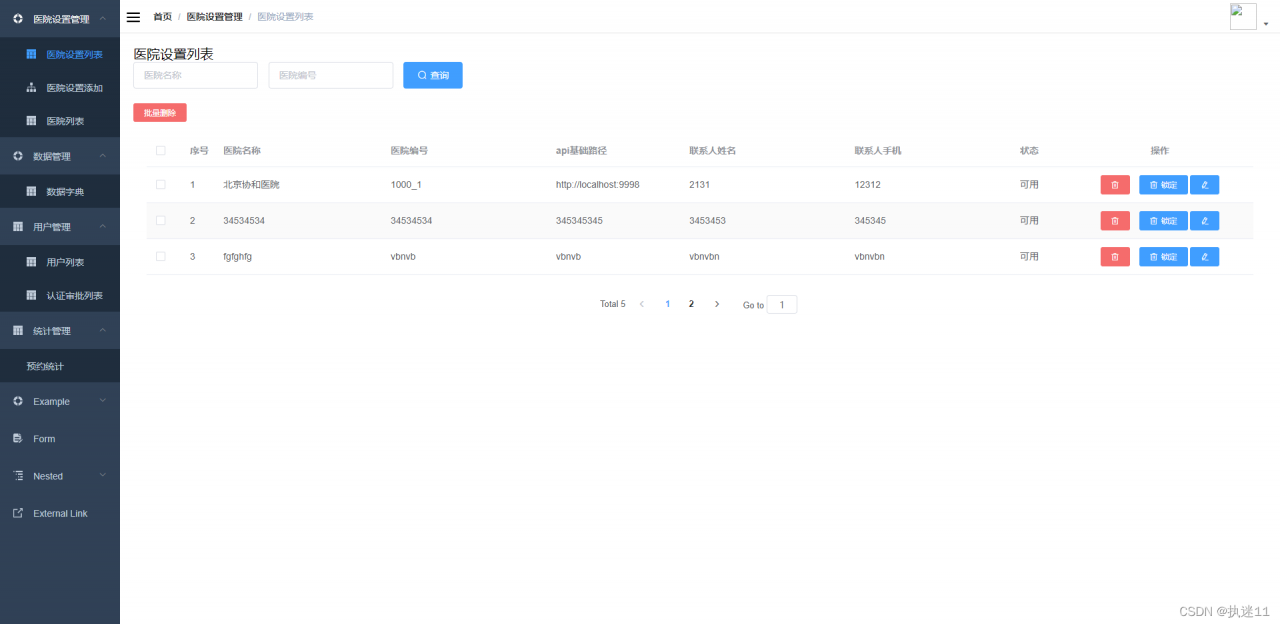Click the edit pencil icon for fgfghfg row

(x=1204, y=257)
